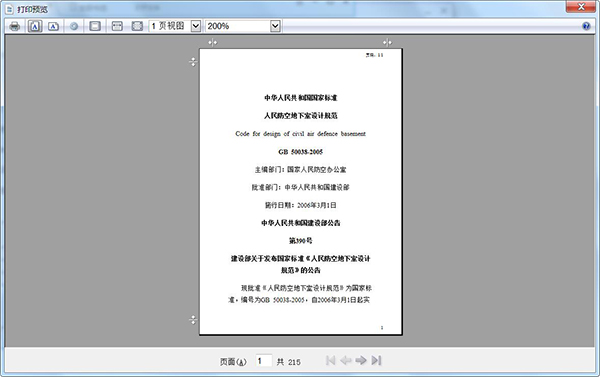Close the 打印预览 window
This screenshot has width=600, height=377.
click(x=580, y=7)
